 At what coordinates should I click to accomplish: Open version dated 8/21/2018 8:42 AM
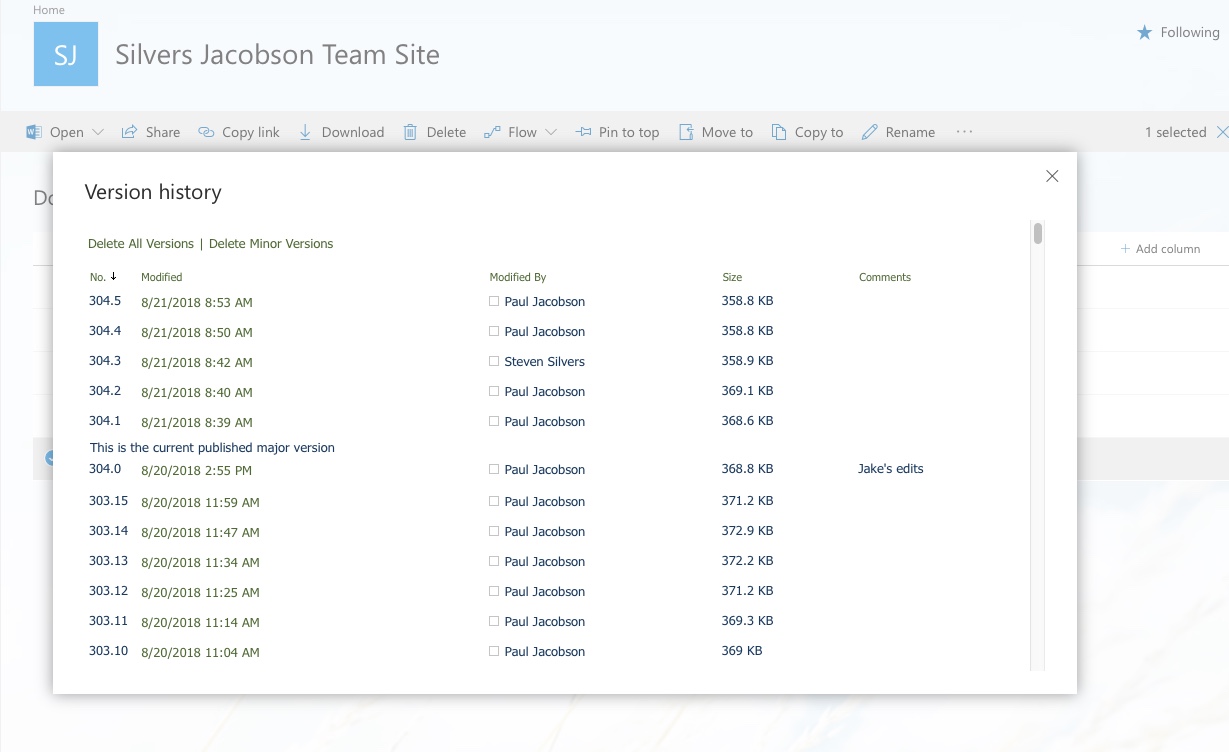click(x=197, y=362)
